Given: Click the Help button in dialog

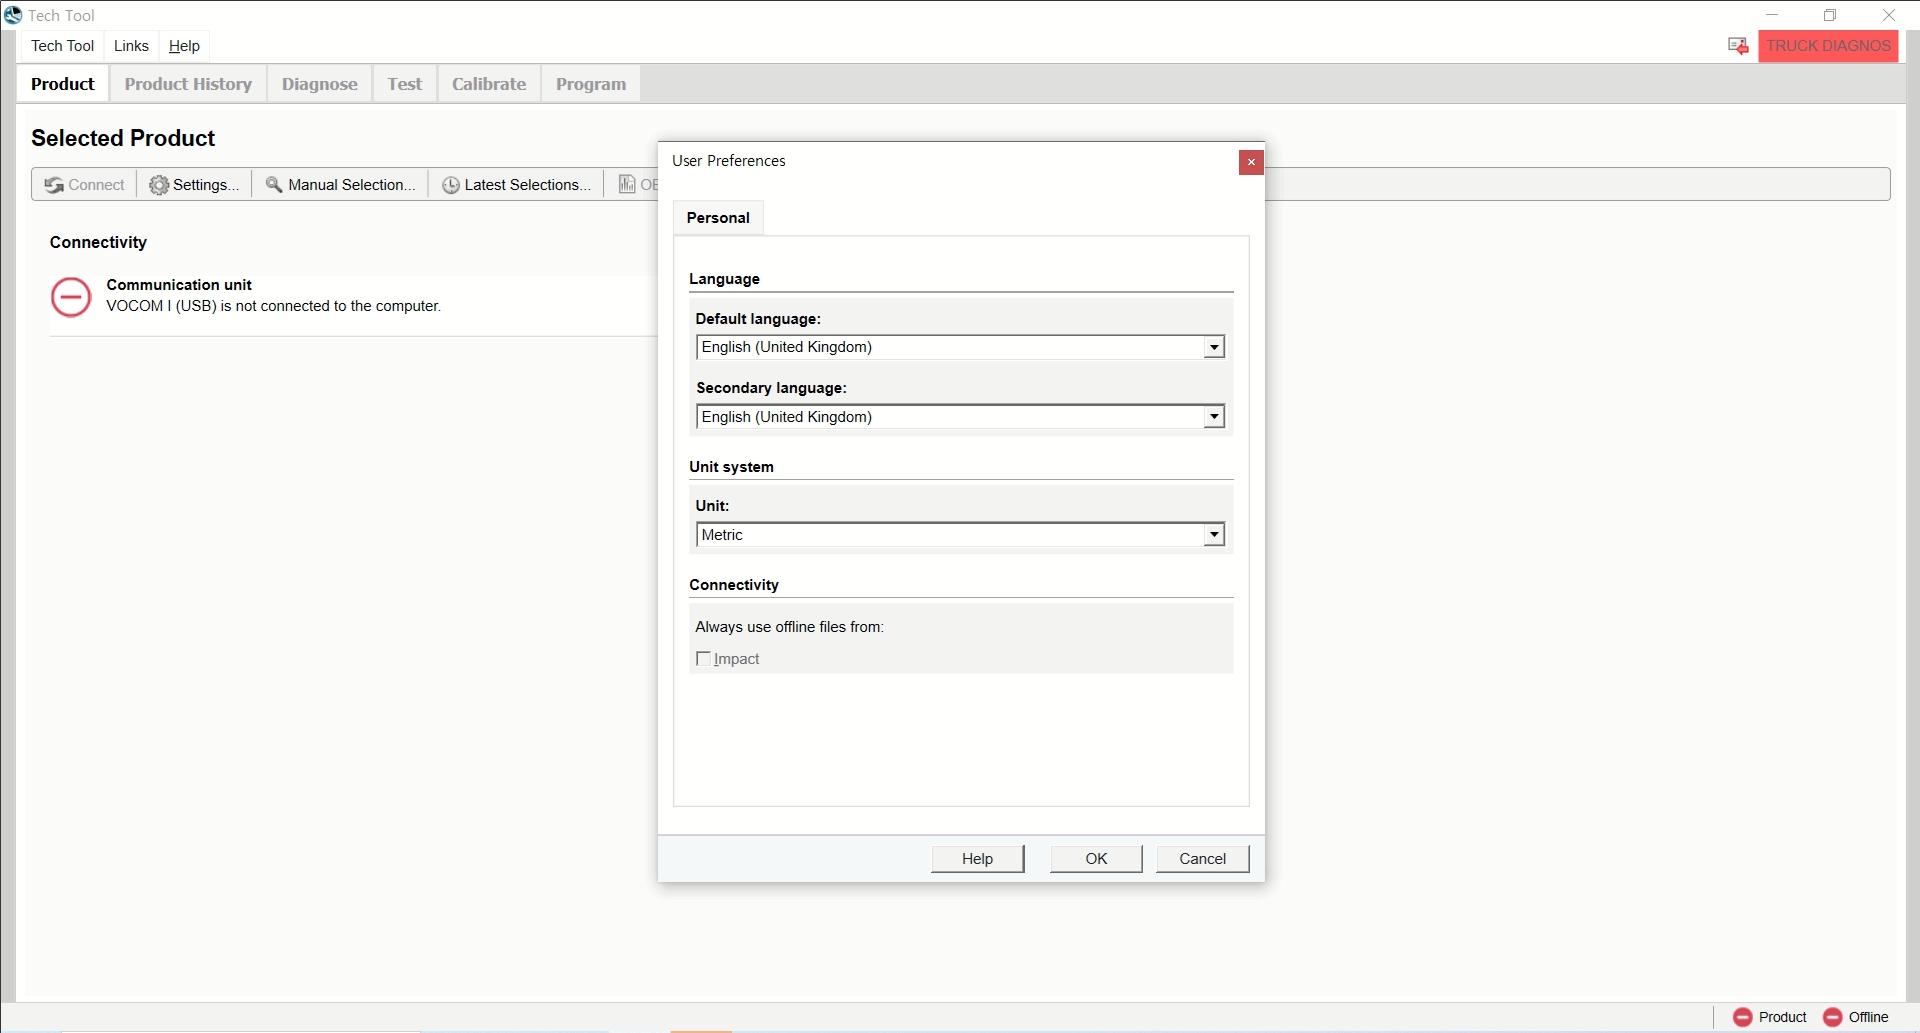Looking at the screenshot, I should (977, 859).
